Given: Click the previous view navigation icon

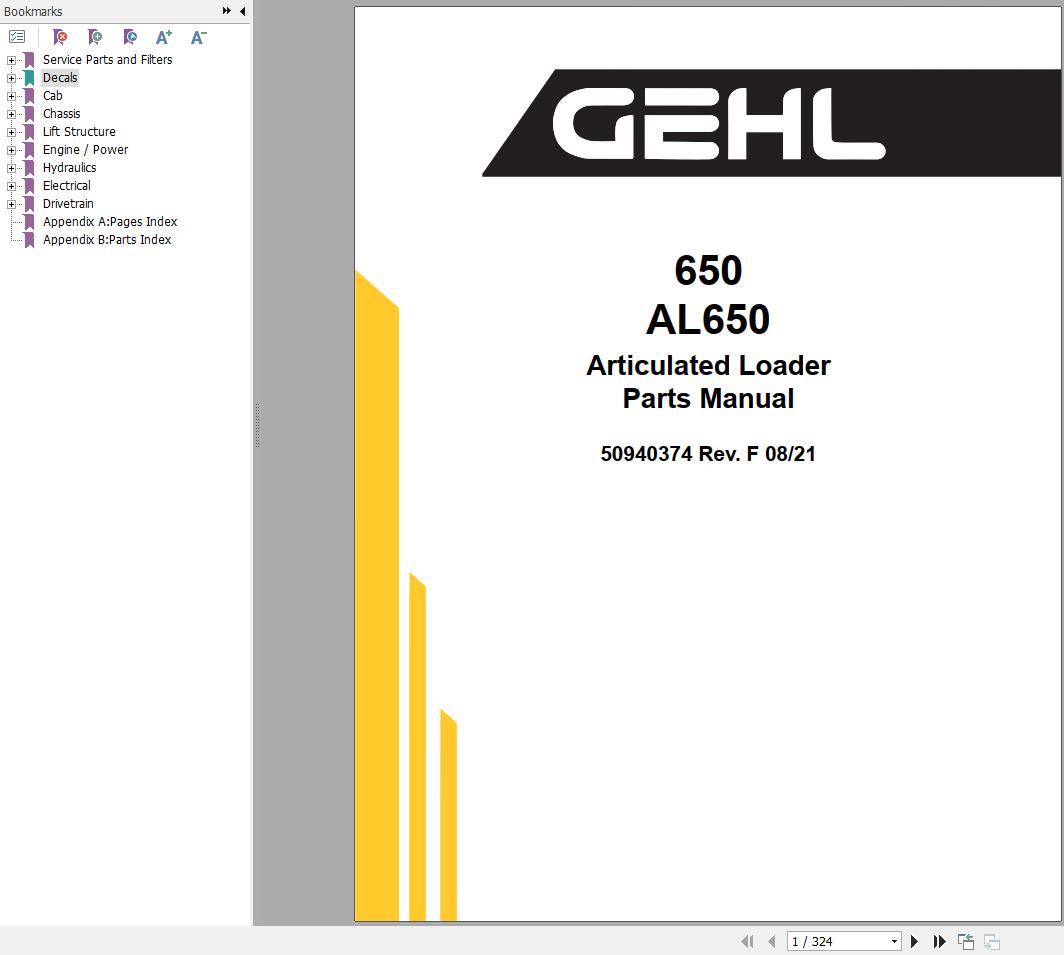Looking at the screenshot, I should point(966,941).
